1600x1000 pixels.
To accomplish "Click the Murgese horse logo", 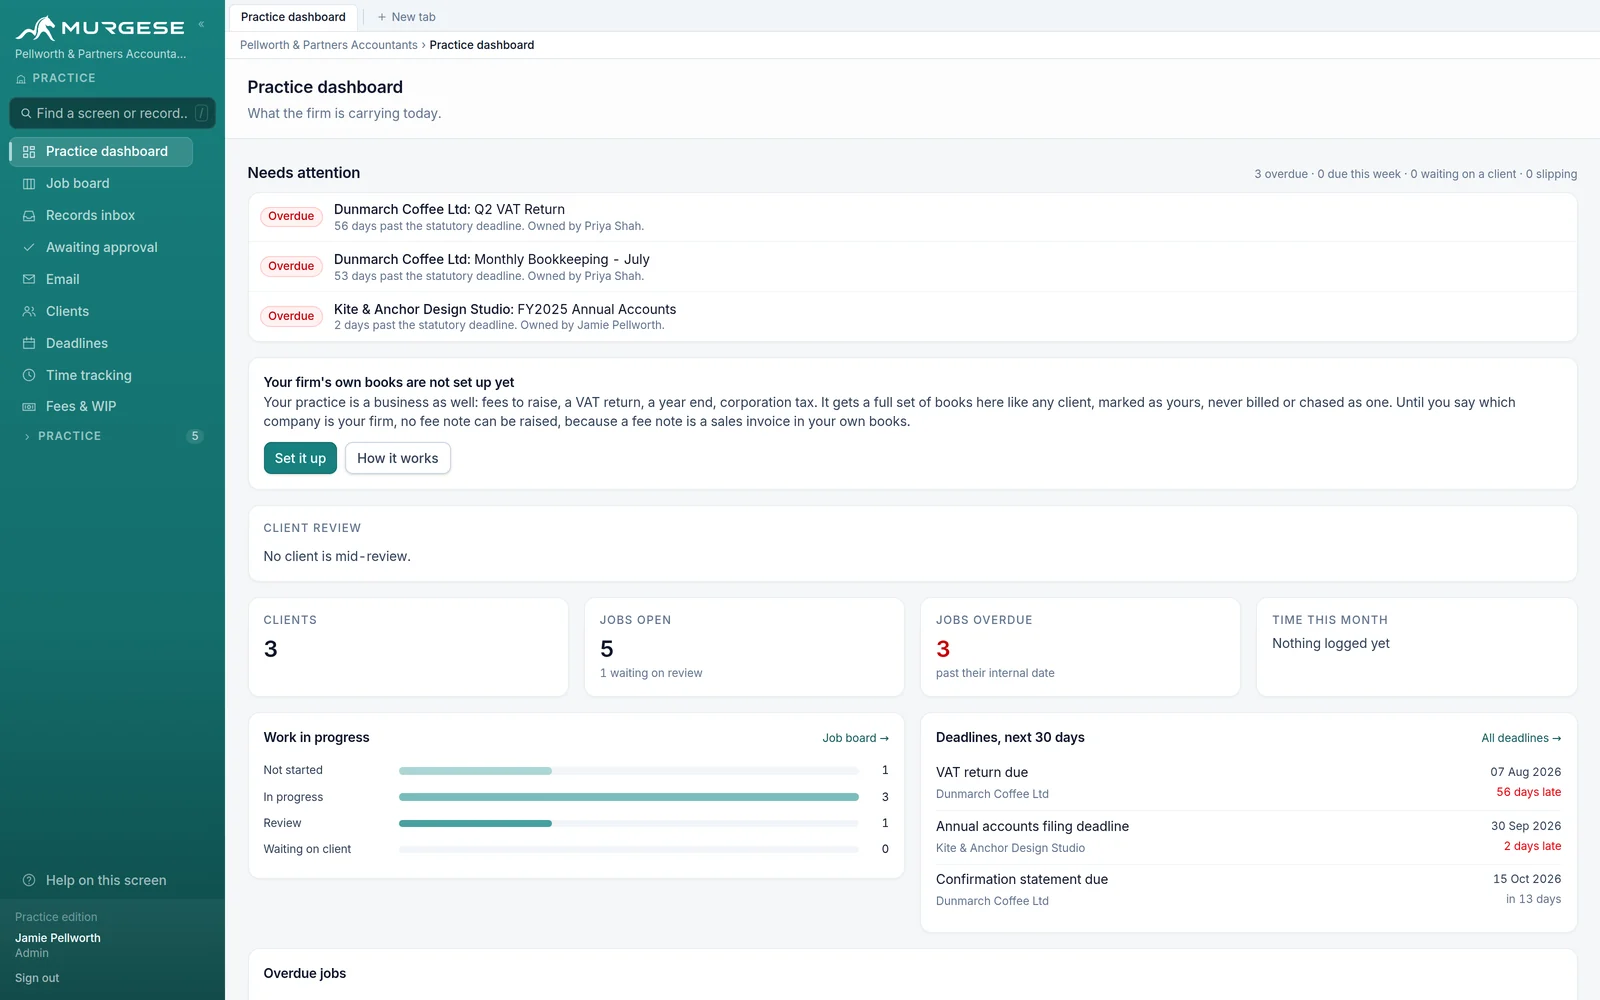I will pyautogui.click(x=36, y=28).
